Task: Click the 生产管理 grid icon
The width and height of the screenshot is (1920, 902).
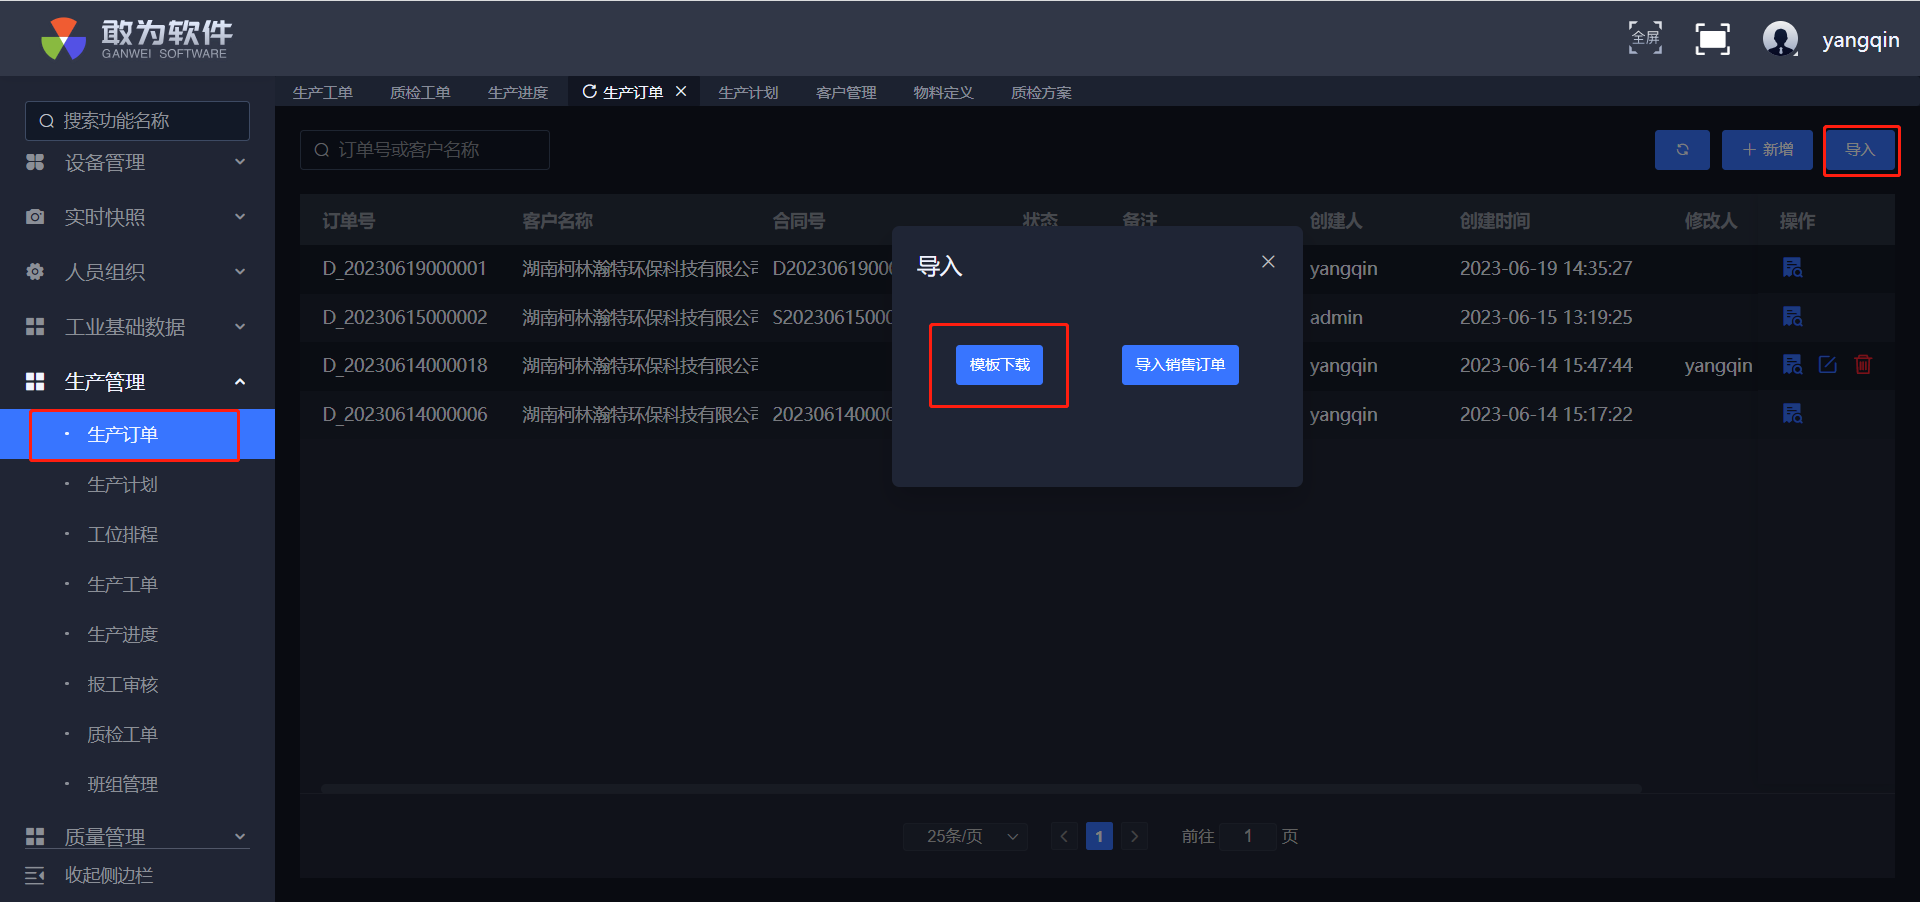Action: 35,382
